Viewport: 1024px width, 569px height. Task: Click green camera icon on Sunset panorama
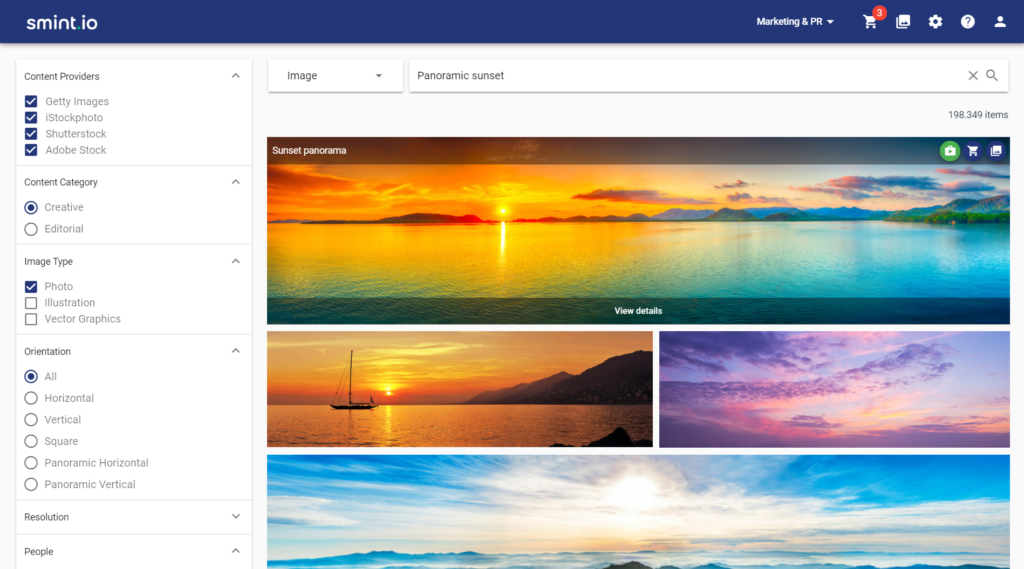950,151
